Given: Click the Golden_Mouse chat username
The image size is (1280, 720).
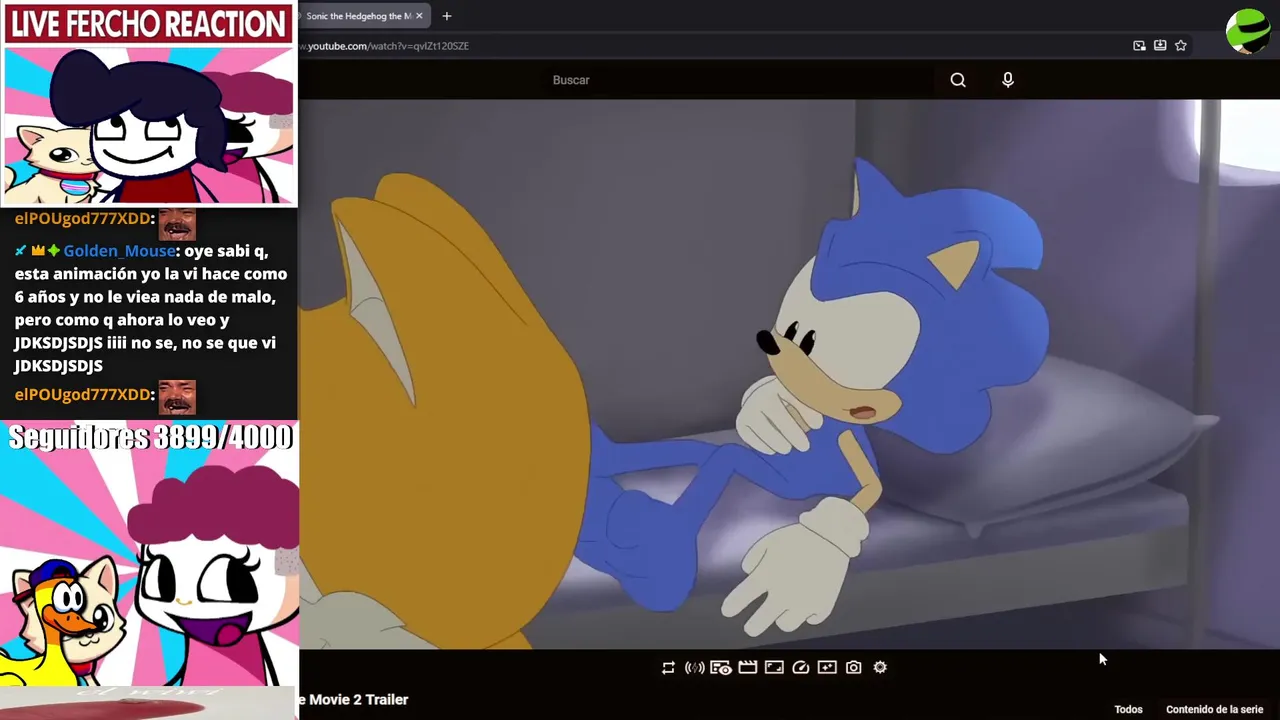Looking at the screenshot, I should tap(119, 251).
